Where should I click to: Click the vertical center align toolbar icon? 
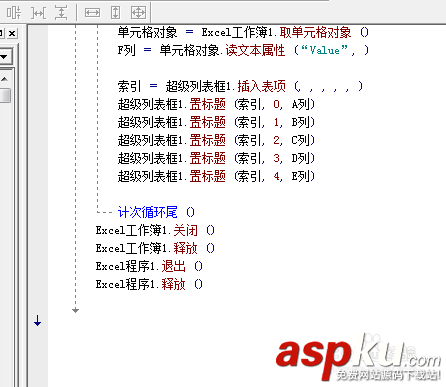coord(14,13)
